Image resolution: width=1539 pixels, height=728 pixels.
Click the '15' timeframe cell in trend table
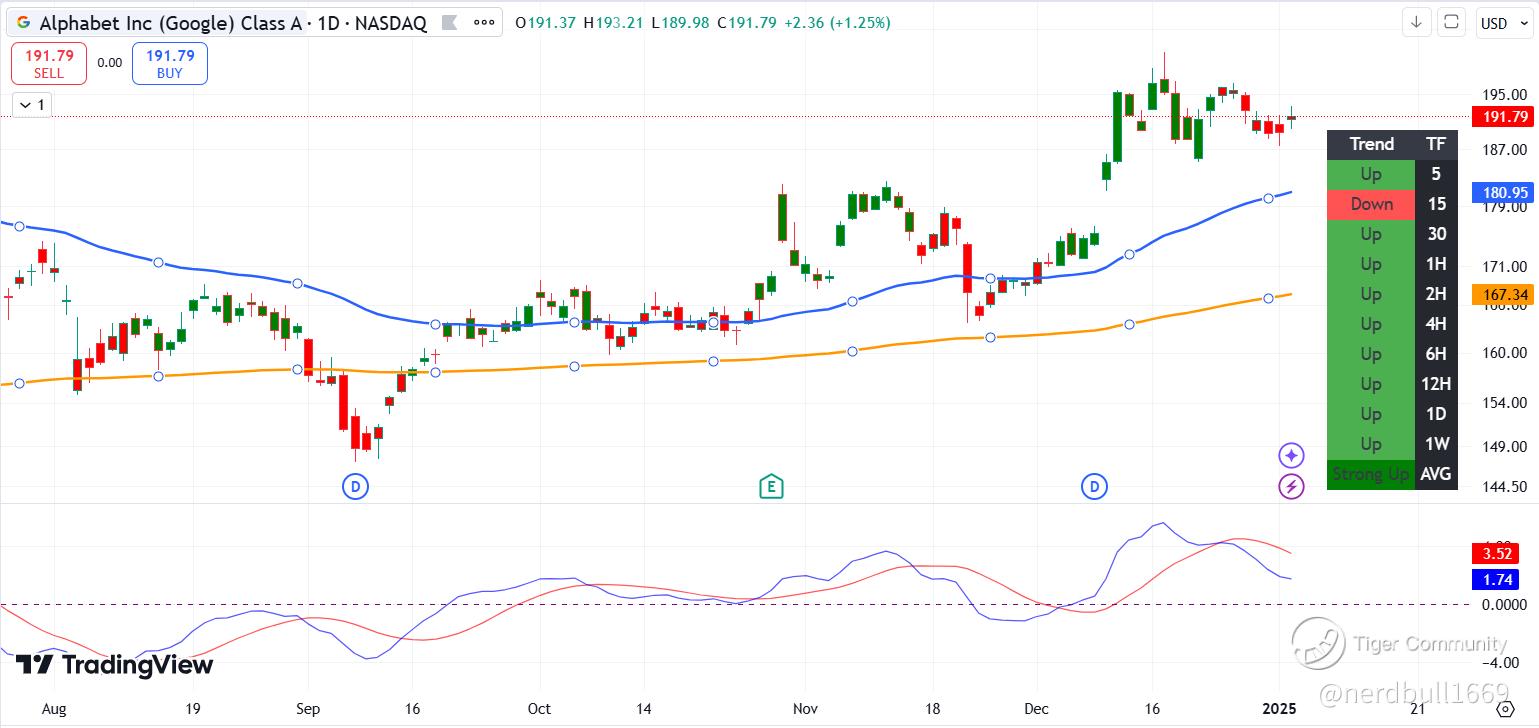(x=1436, y=204)
